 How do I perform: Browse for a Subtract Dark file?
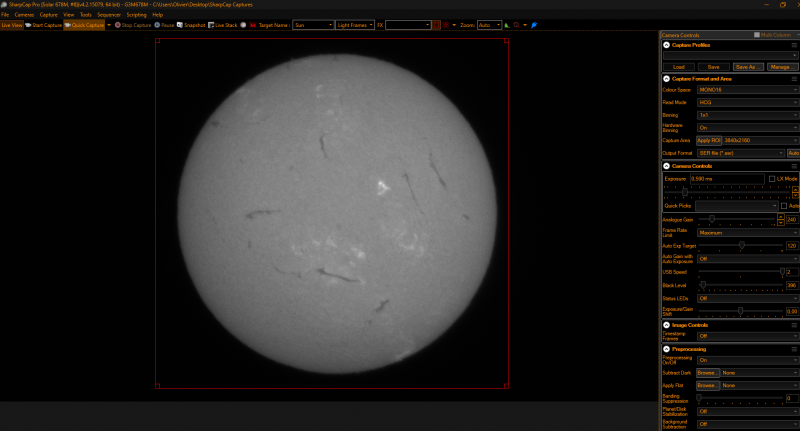coord(708,373)
